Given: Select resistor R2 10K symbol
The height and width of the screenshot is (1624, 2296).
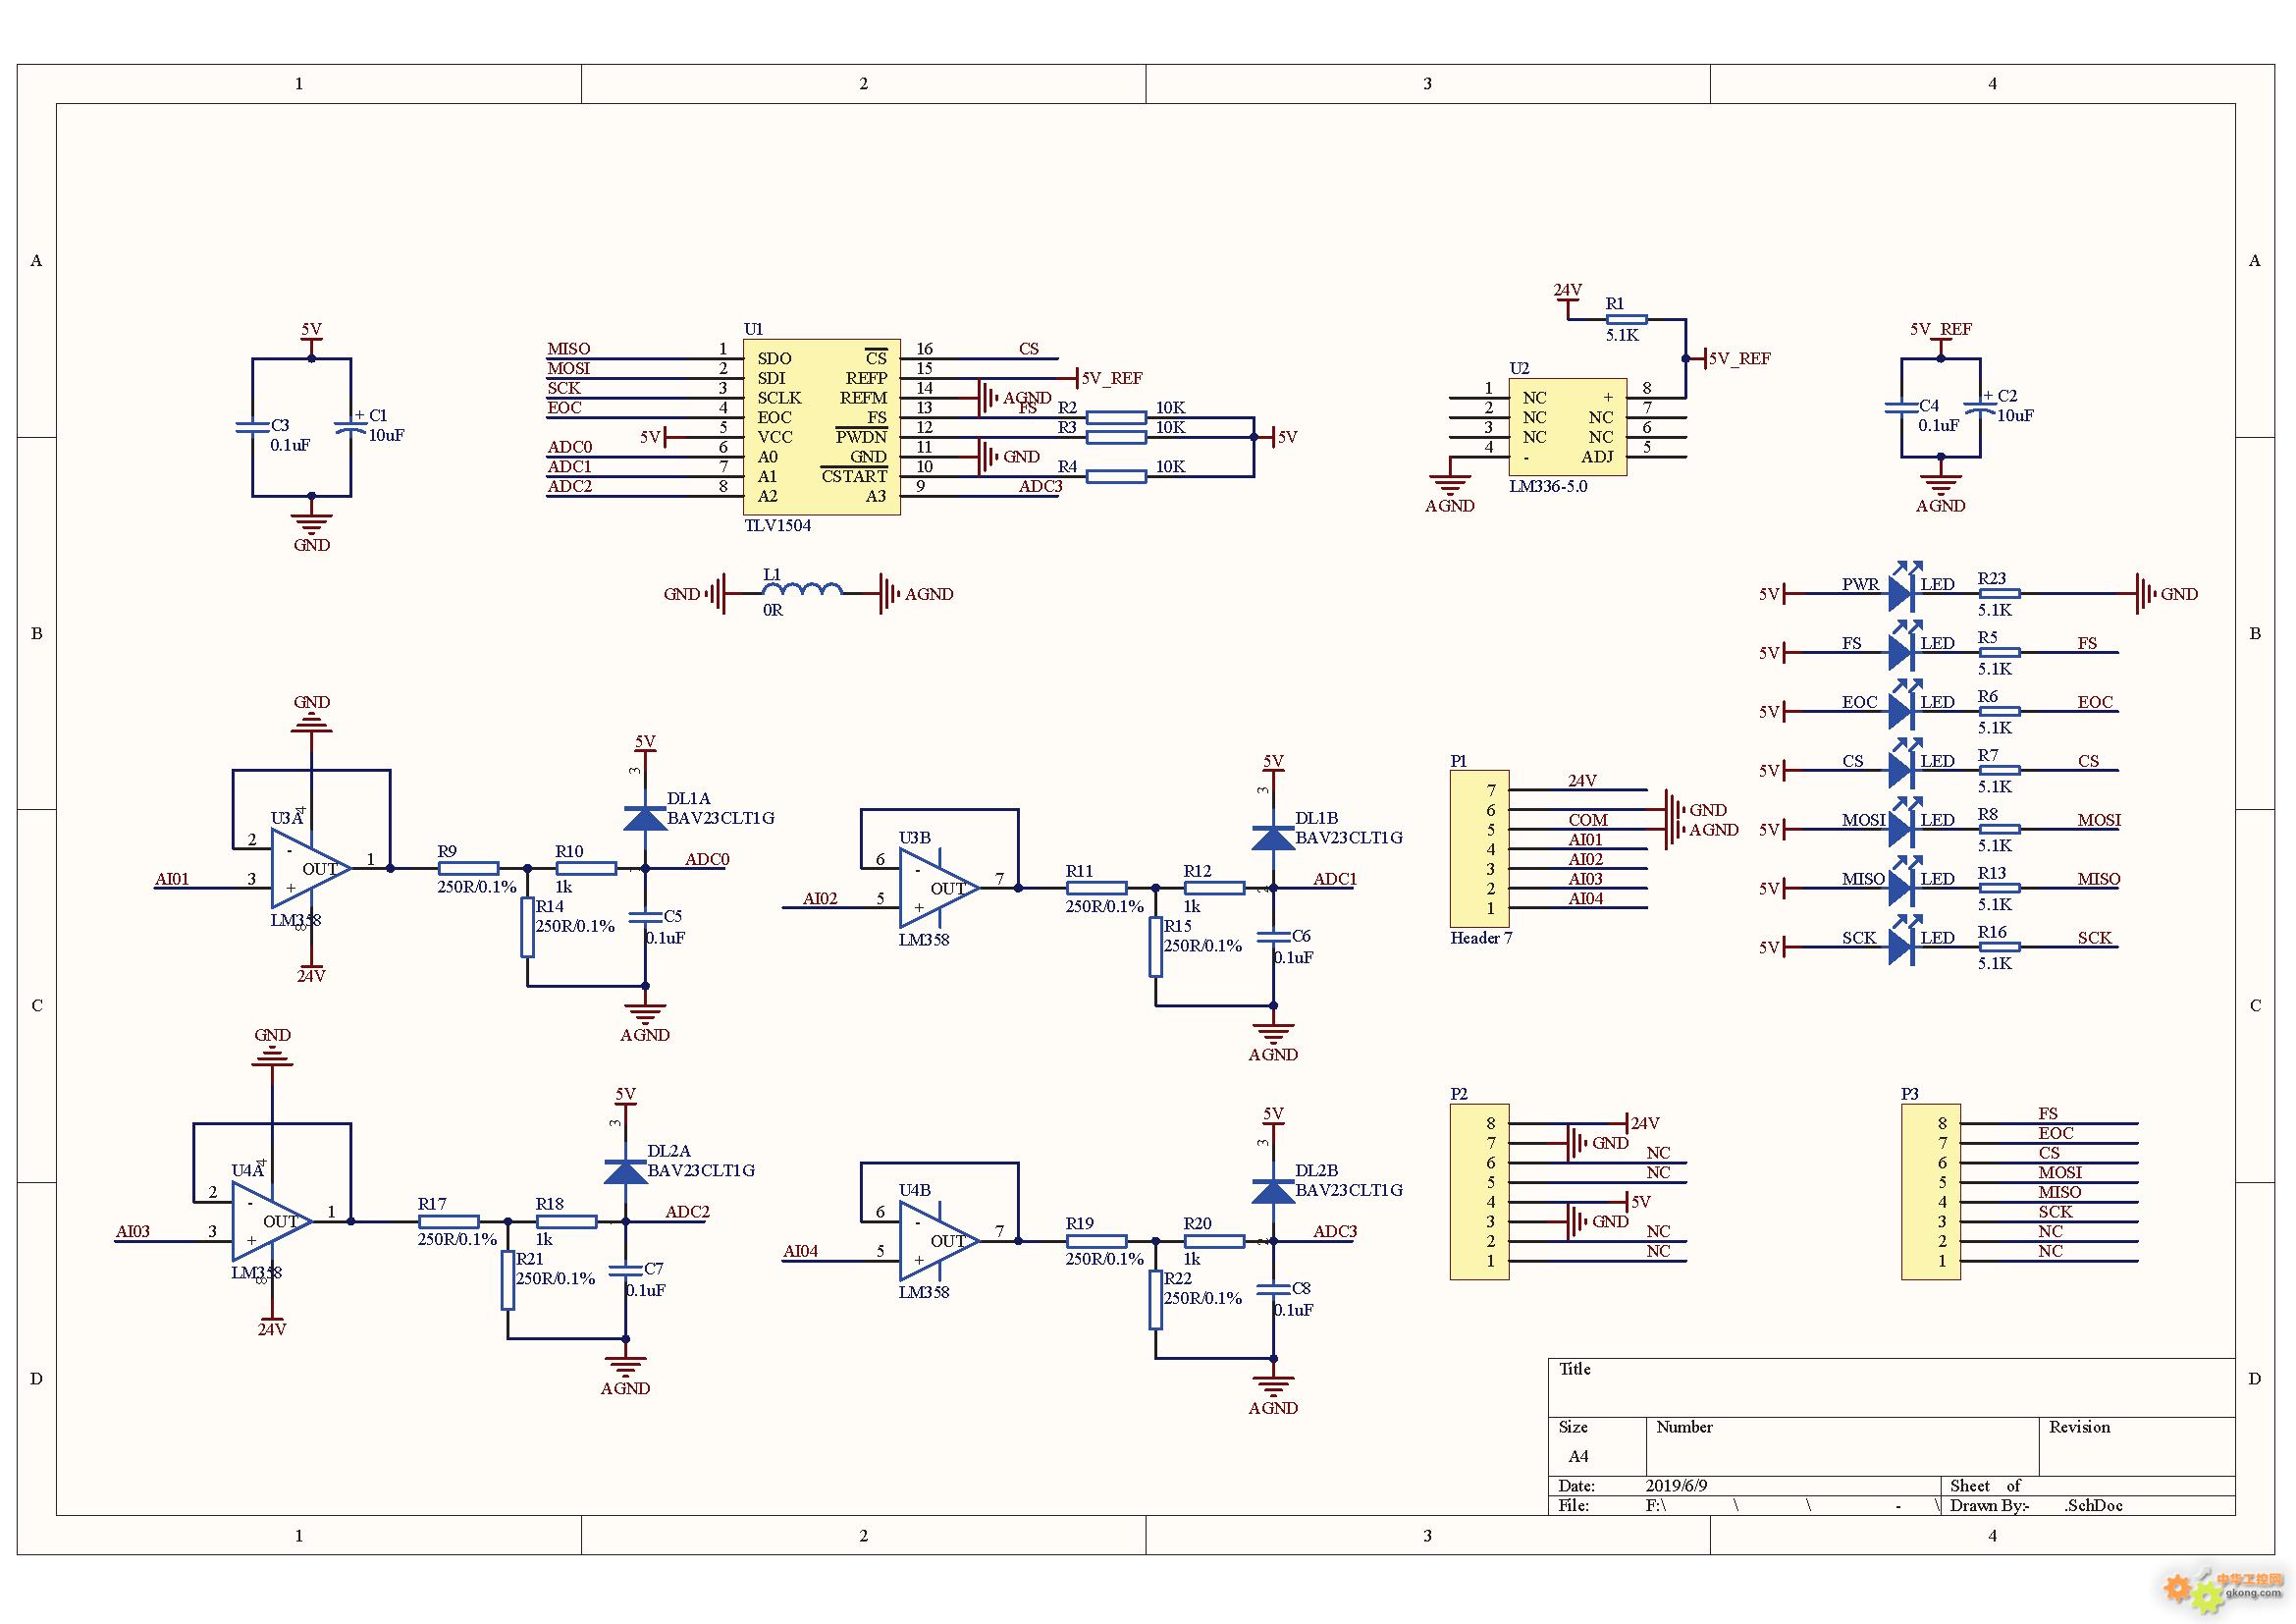Looking at the screenshot, I should [1116, 417].
